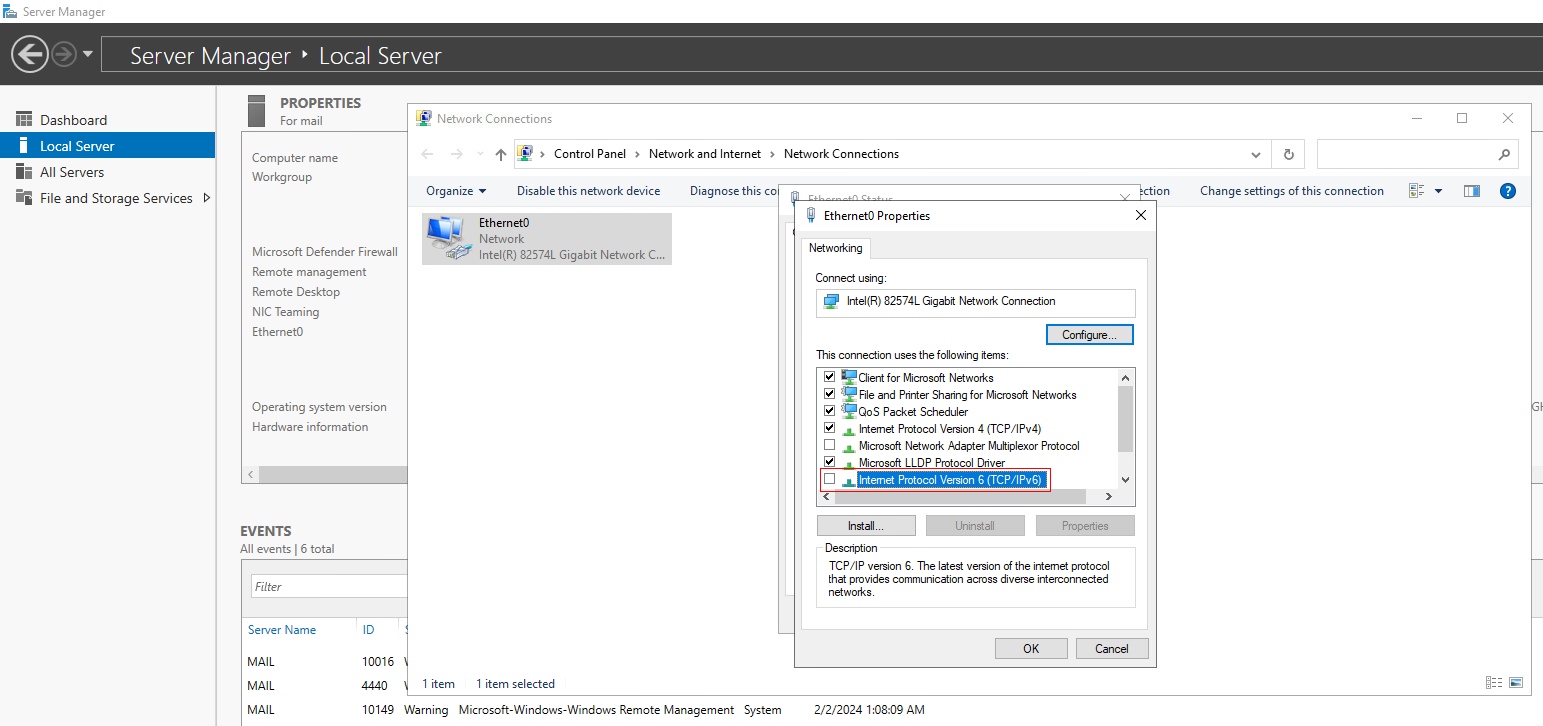Open recent locations dropdown chevron
This screenshot has height=726, width=1543.
click(481, 155)
